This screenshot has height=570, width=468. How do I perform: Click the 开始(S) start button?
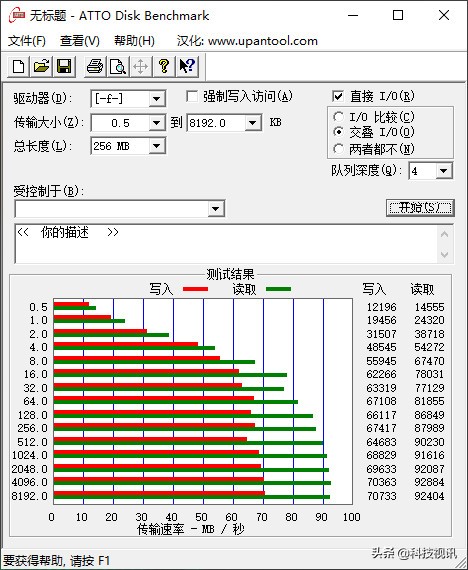pyautogui.click(x=420, y=208)
